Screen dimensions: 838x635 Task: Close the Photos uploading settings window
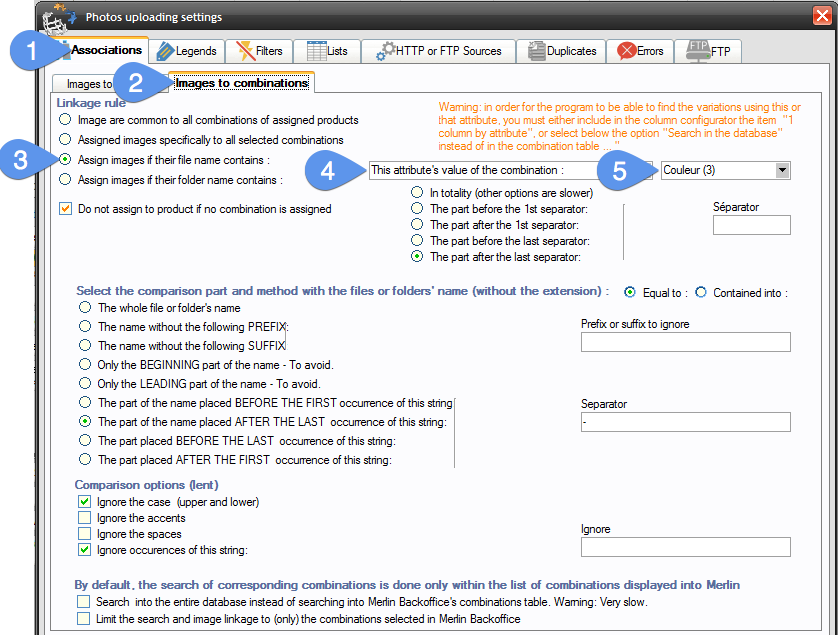pyautogui.click(x=822, y=16)
